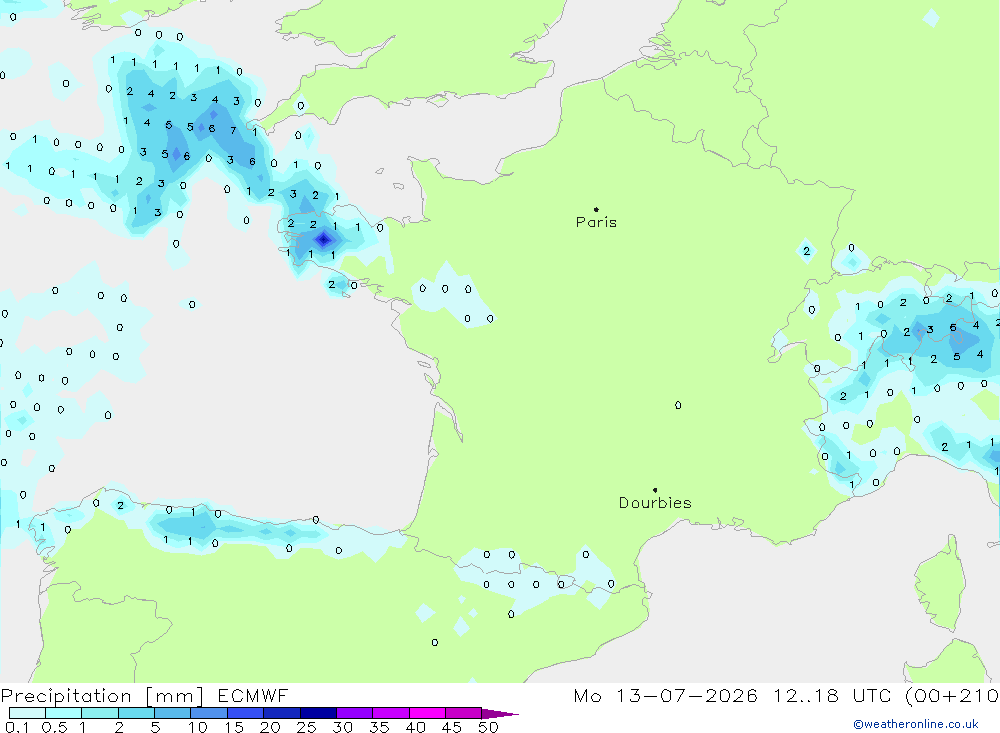Viewport: 1000px width, 733px height.
Task: Click the 25–30 mm dark blue legend swatch
Action: 318,713
